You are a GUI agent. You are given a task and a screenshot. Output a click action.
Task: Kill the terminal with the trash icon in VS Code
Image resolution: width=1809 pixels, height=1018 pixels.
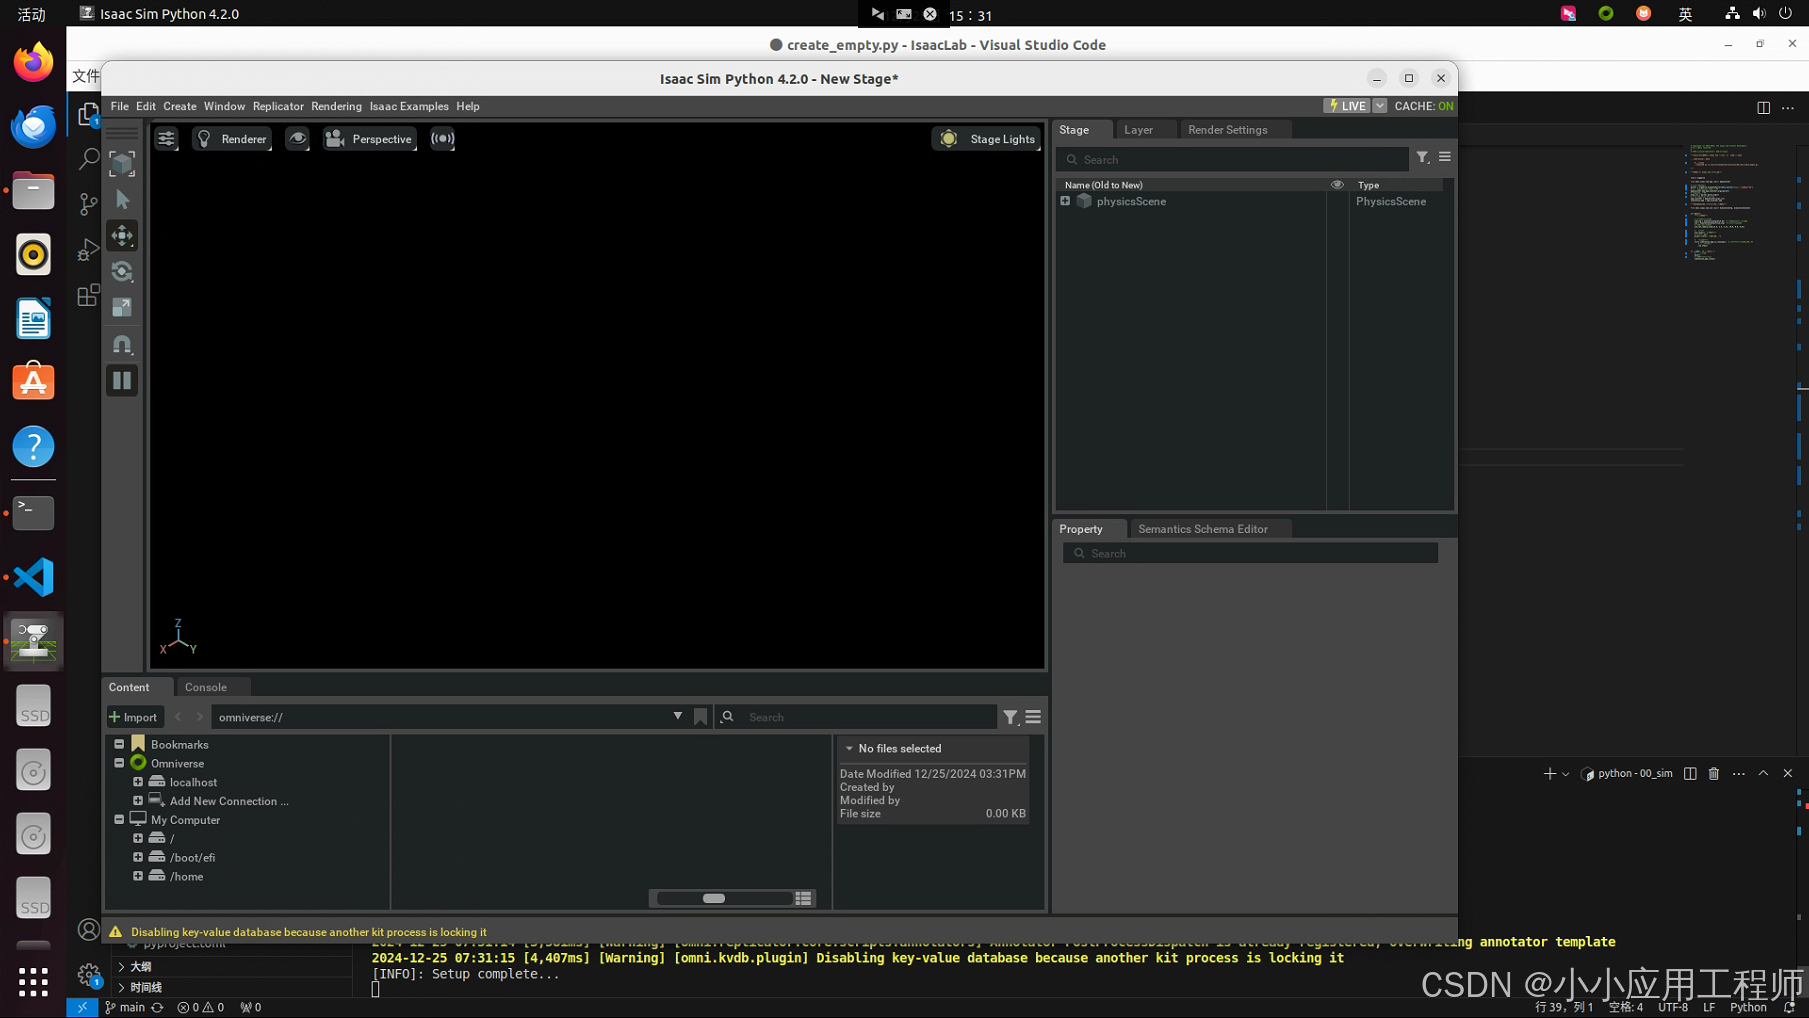[1714, 773]
